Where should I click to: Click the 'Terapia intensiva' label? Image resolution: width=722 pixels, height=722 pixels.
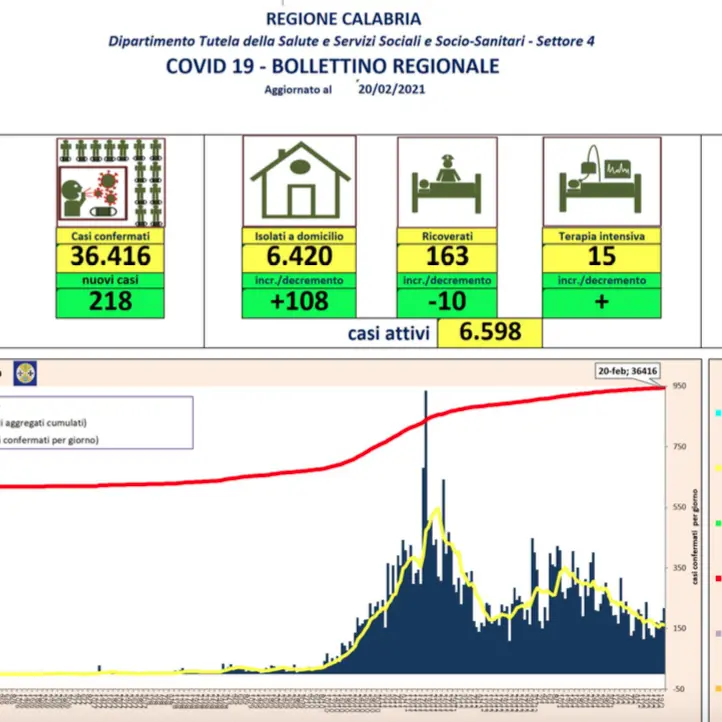coord(602,236)
